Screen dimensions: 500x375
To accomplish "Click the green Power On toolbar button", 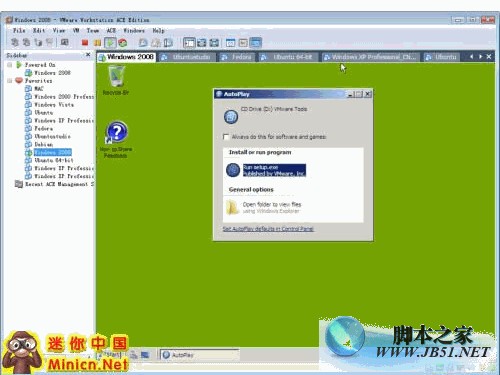I will 110,43.
